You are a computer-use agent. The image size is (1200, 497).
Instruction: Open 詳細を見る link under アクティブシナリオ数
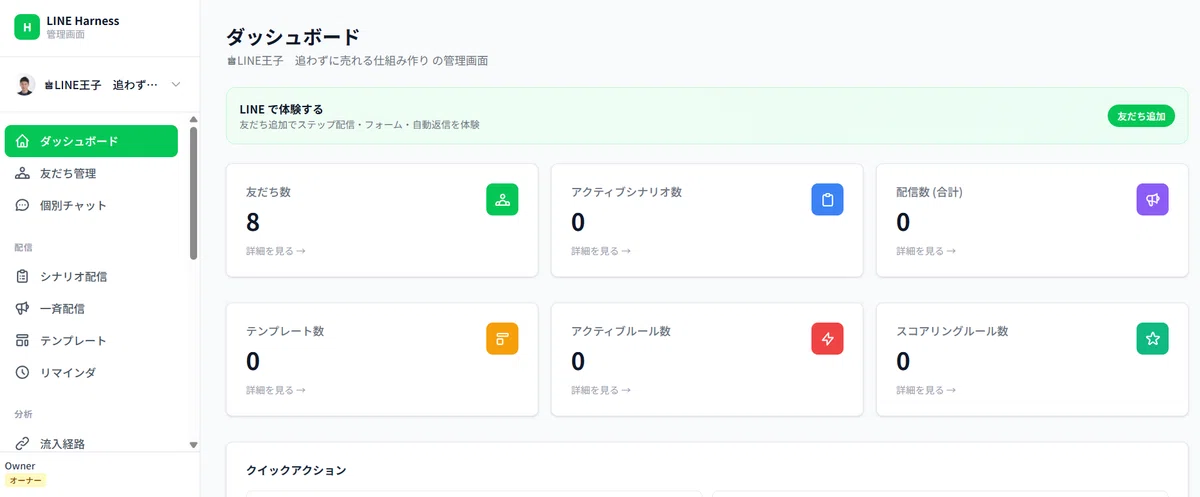[x=601, y=251]
